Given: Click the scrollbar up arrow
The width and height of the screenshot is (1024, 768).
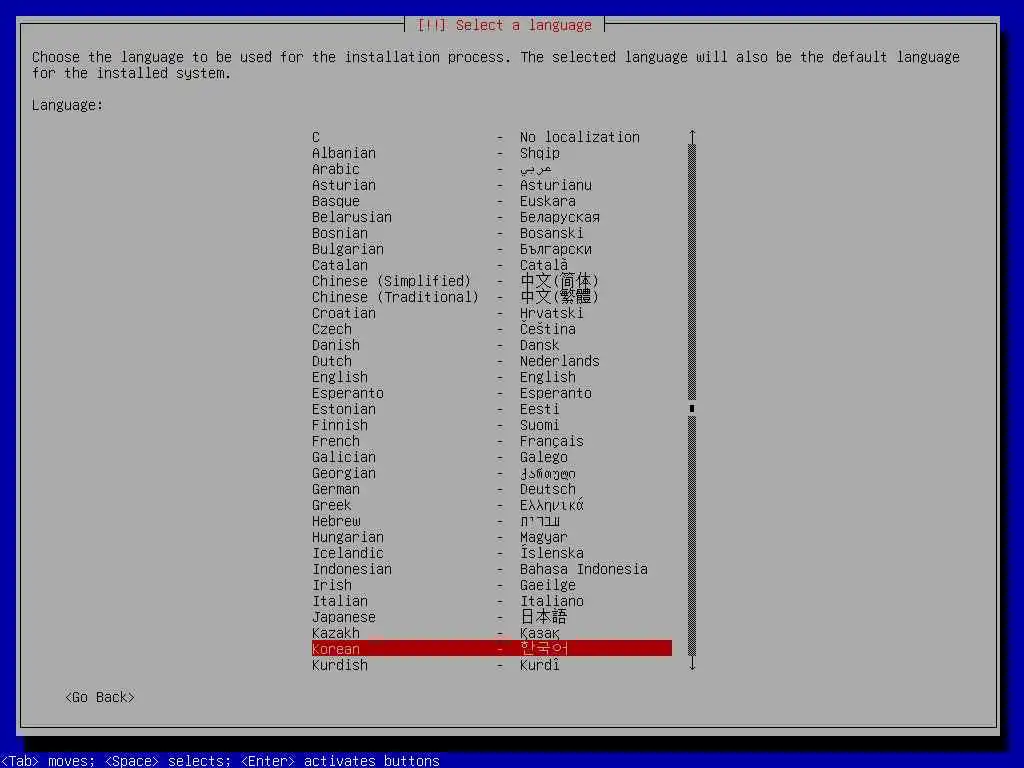Looking at the screenshot, I should (692, 136).
